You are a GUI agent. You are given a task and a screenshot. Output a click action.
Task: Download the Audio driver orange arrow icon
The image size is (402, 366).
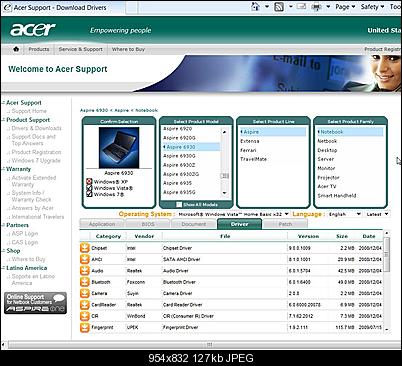pyautogui.click(x=85, y=270)
